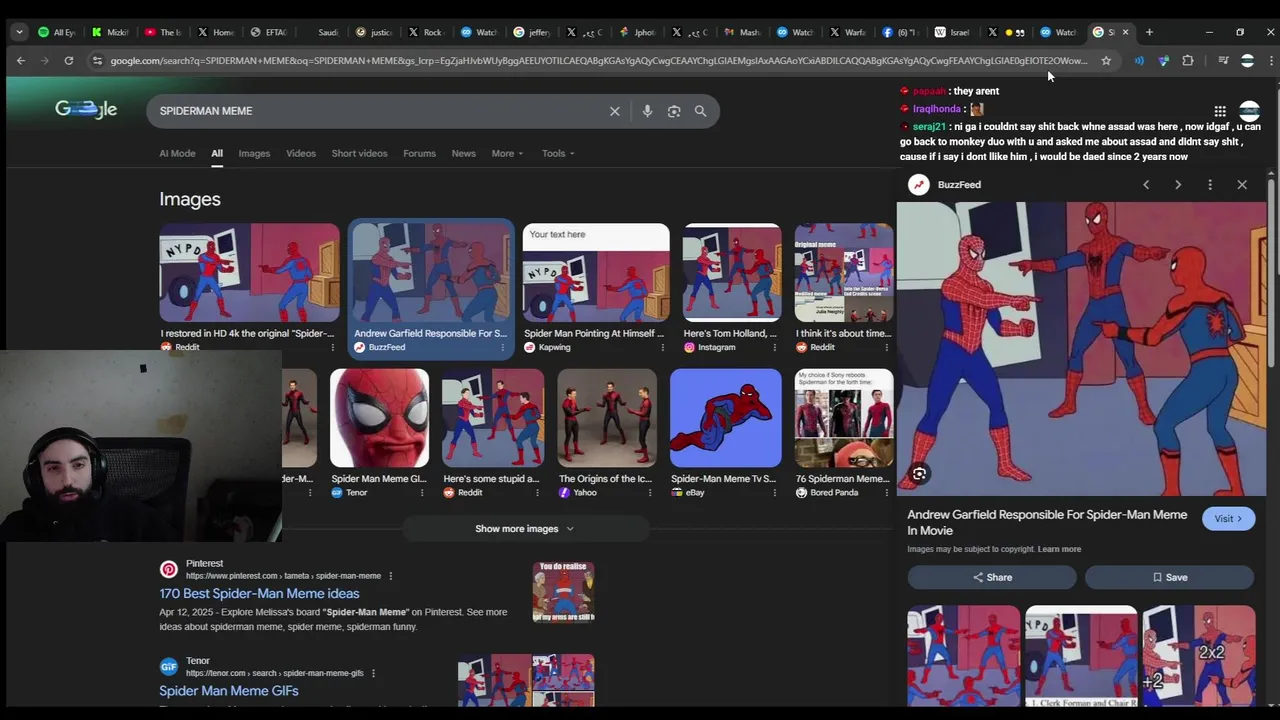The height and width of the screenshot is (720, 1280).
Task: Open the Kapwing Spider Man Pointing thumbnail
Action: (x=596, y=274)
